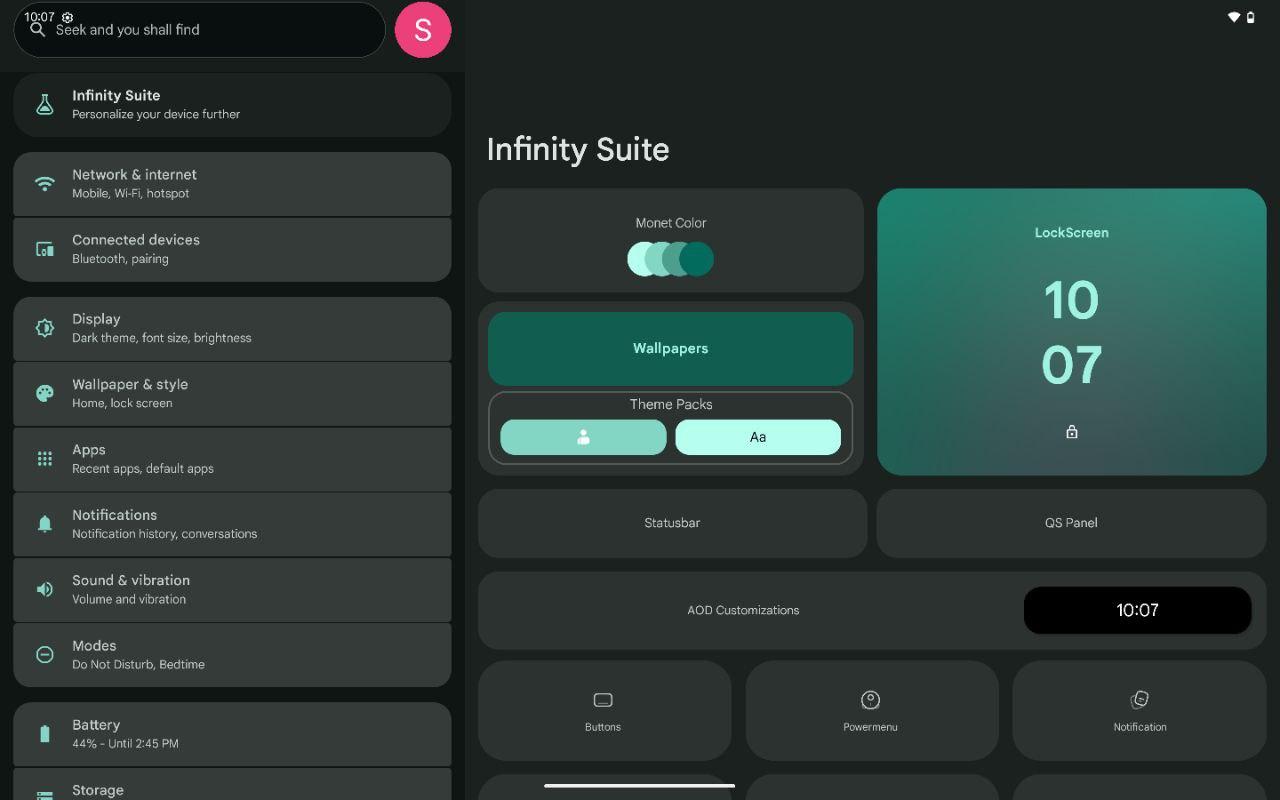Viewport: 1280px width, 800px height.
Task: Click the Wi-Fi icon for Network & internet
Action: pyautogui.click(x=44, y=184)
